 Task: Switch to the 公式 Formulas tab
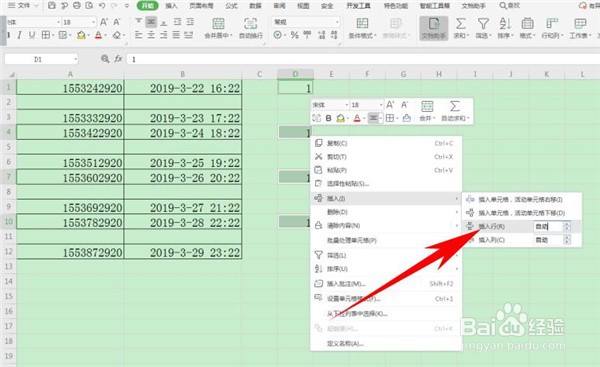pyautogui.click(x=231, y=6)
